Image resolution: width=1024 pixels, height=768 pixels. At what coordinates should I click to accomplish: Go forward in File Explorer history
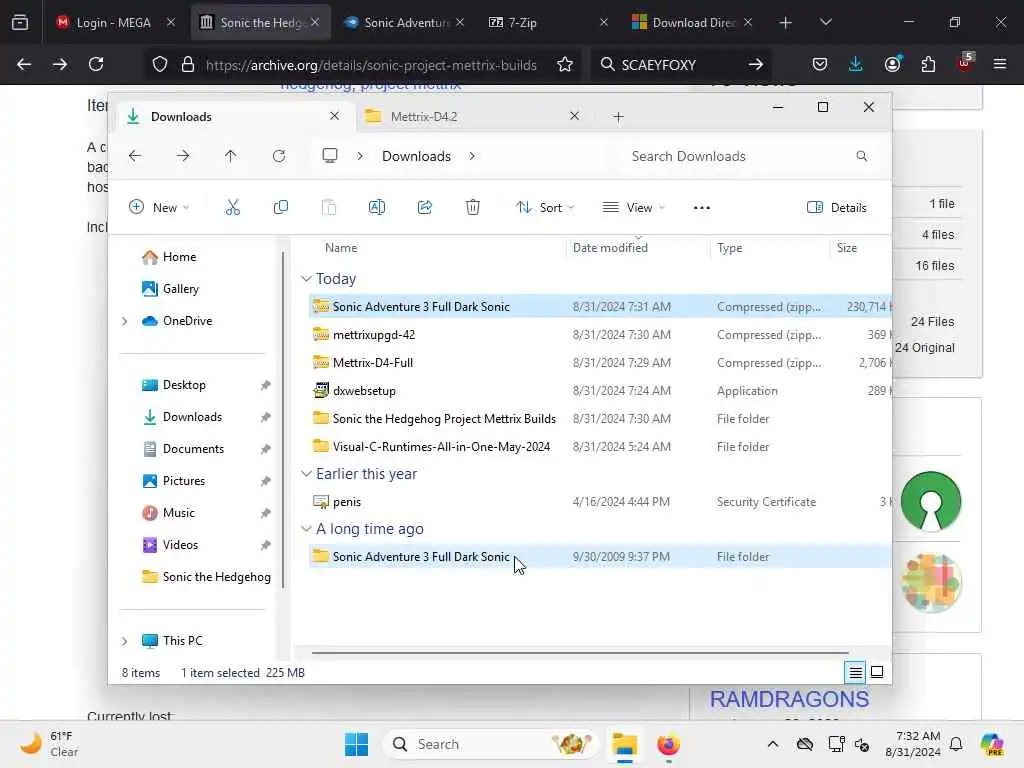point(183,156)
